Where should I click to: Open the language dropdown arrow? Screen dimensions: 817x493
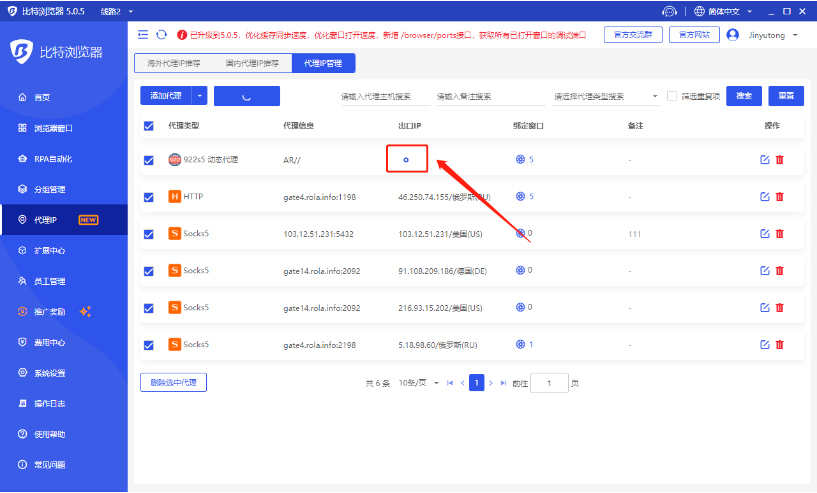coord(750,11)
